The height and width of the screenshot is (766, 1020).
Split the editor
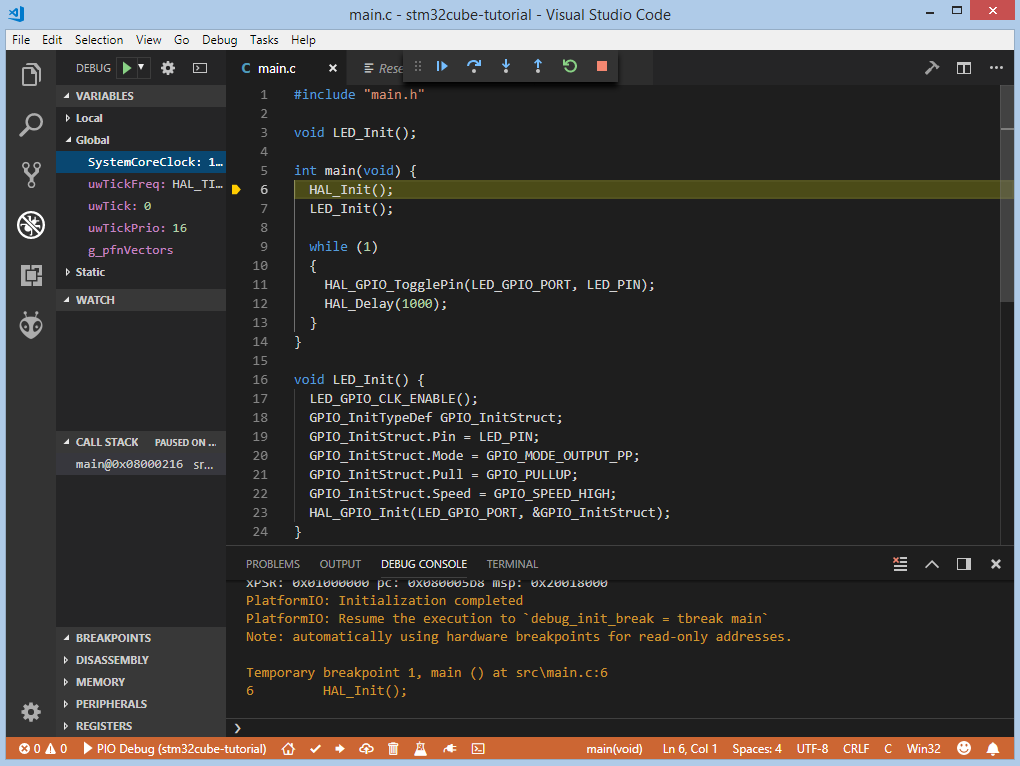pyautogui.click(x=964, y=68)
